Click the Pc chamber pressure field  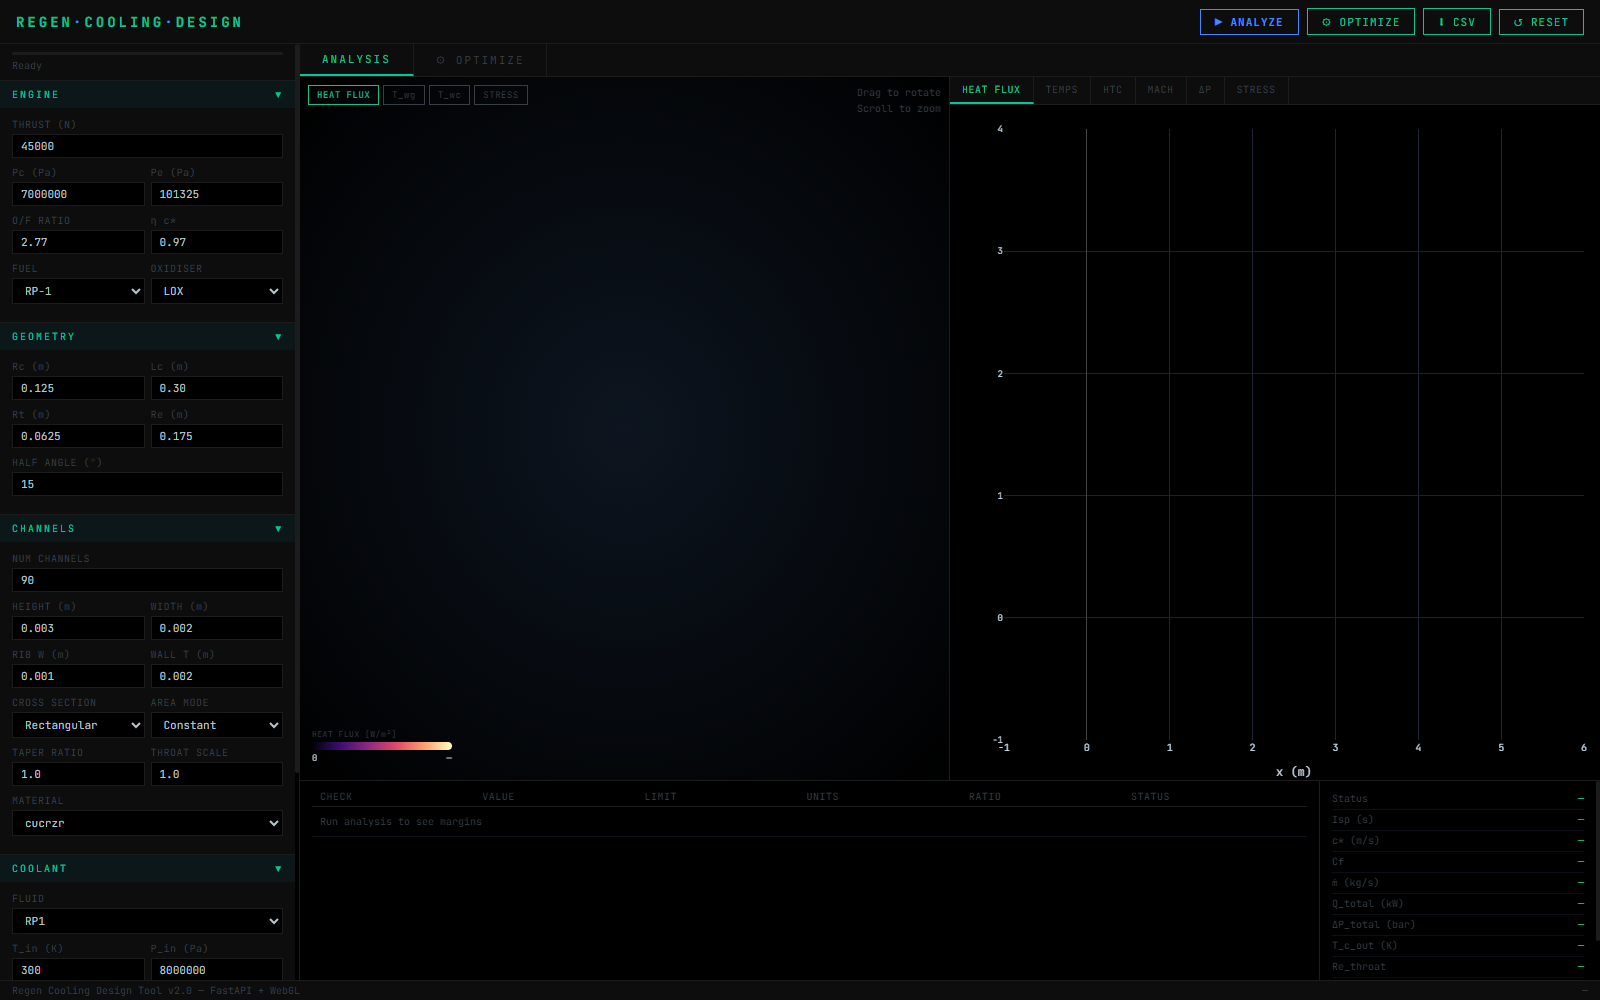click(x=78, y=194)
